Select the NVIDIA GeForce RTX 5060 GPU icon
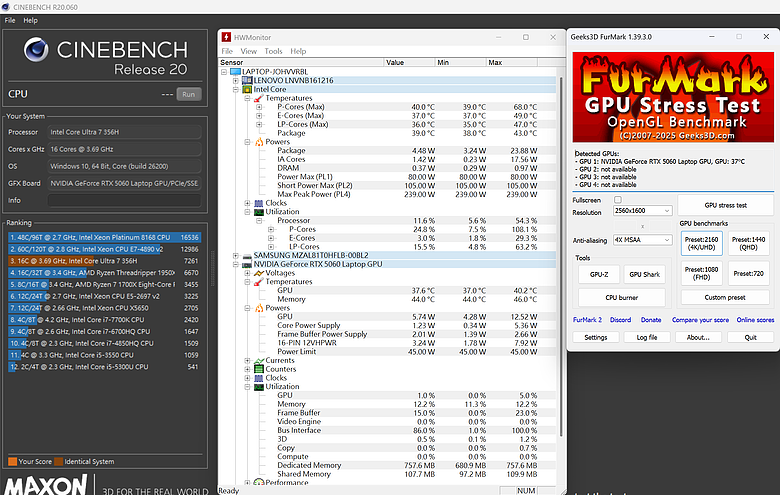780x495 pixels. (x=247, y=265)
